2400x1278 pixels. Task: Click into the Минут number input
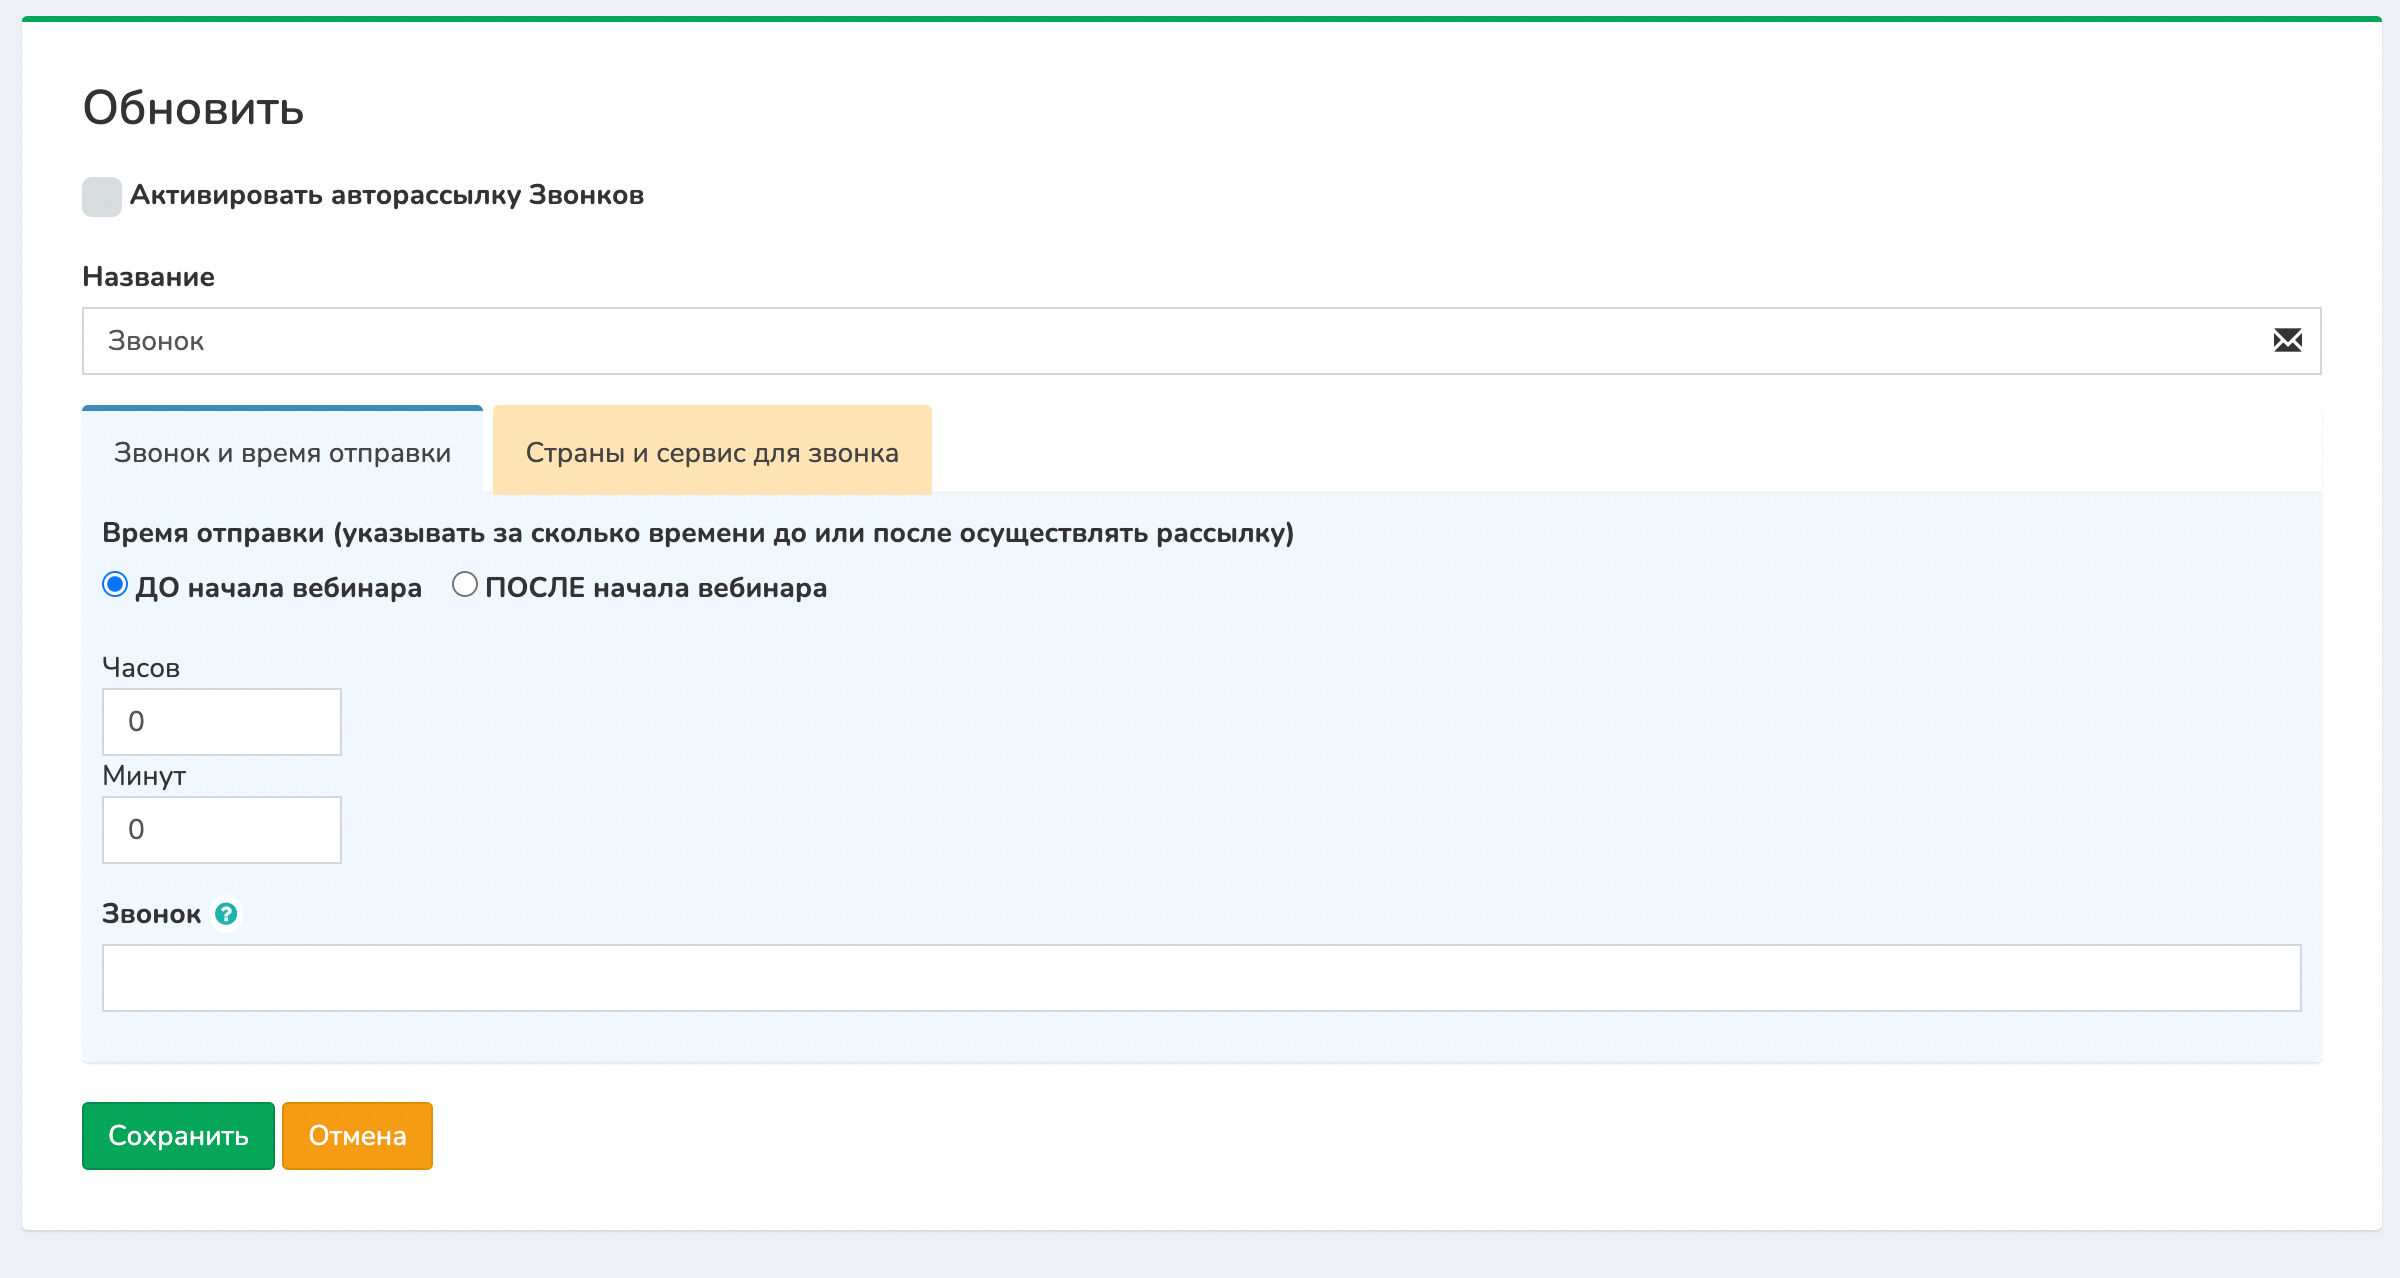[221, 830]
